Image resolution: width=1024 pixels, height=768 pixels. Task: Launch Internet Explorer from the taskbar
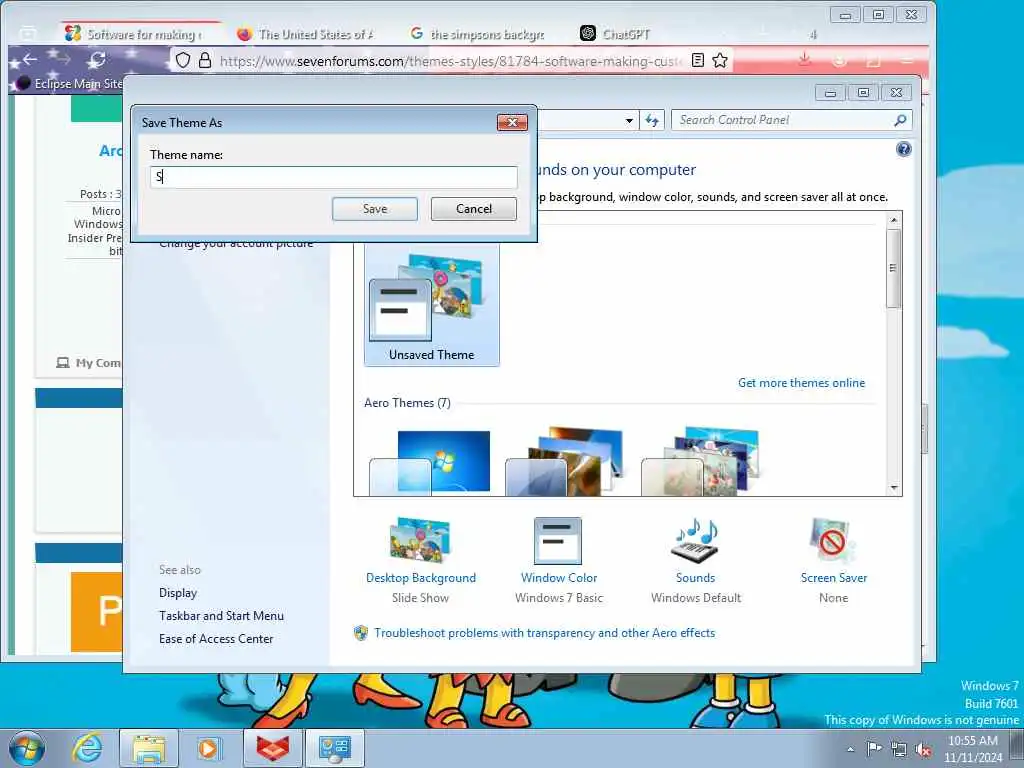pyautogui.click(x=87, y=748)
